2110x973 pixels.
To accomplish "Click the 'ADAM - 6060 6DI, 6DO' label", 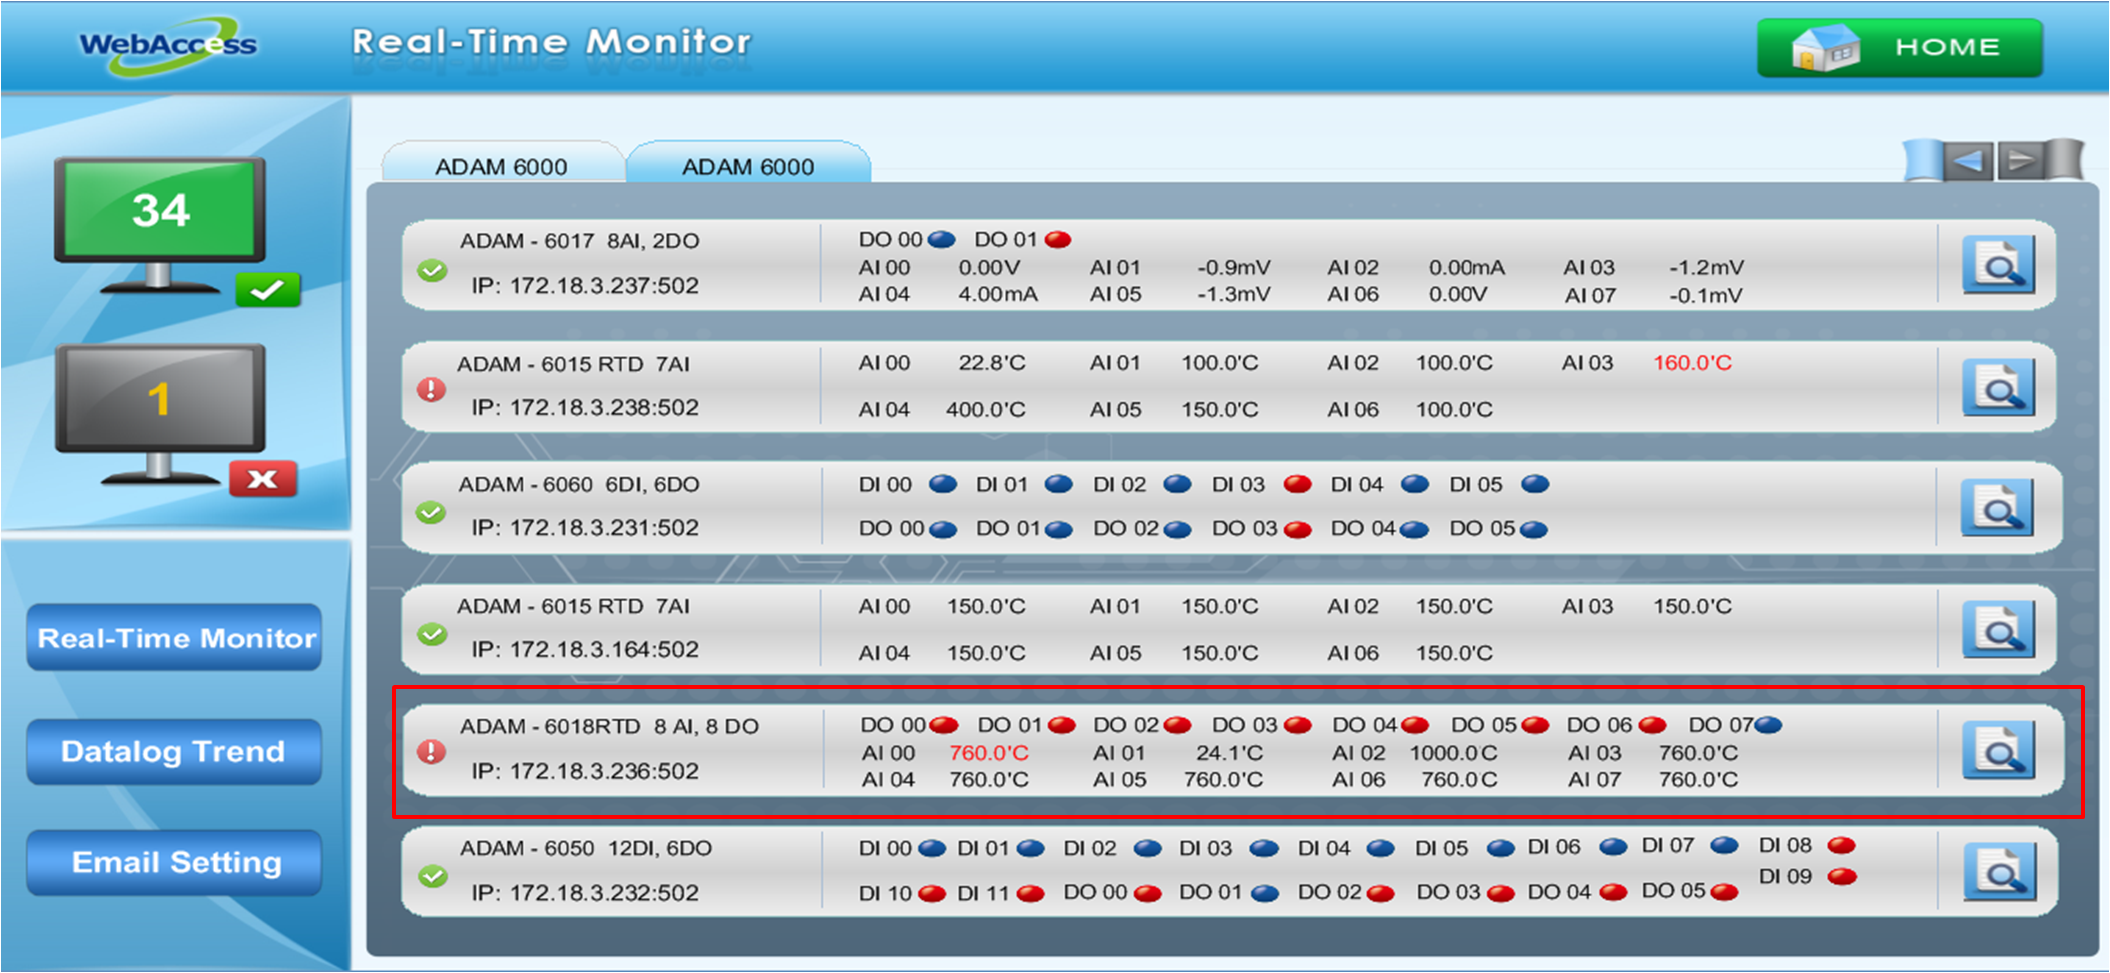I will [x=579, y=485].
